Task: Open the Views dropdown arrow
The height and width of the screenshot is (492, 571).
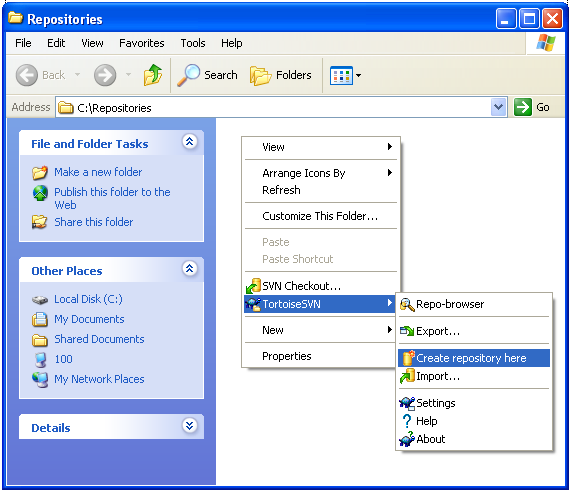Action: pos(358,75)
